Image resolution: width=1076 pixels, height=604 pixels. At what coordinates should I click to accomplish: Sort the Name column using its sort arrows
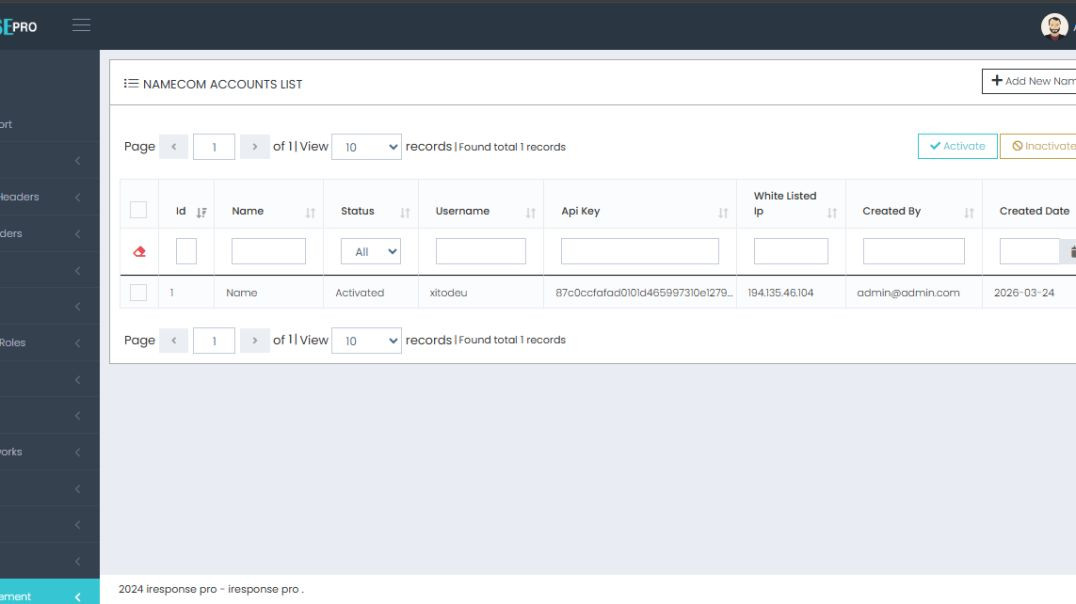(x=311, y=211)
